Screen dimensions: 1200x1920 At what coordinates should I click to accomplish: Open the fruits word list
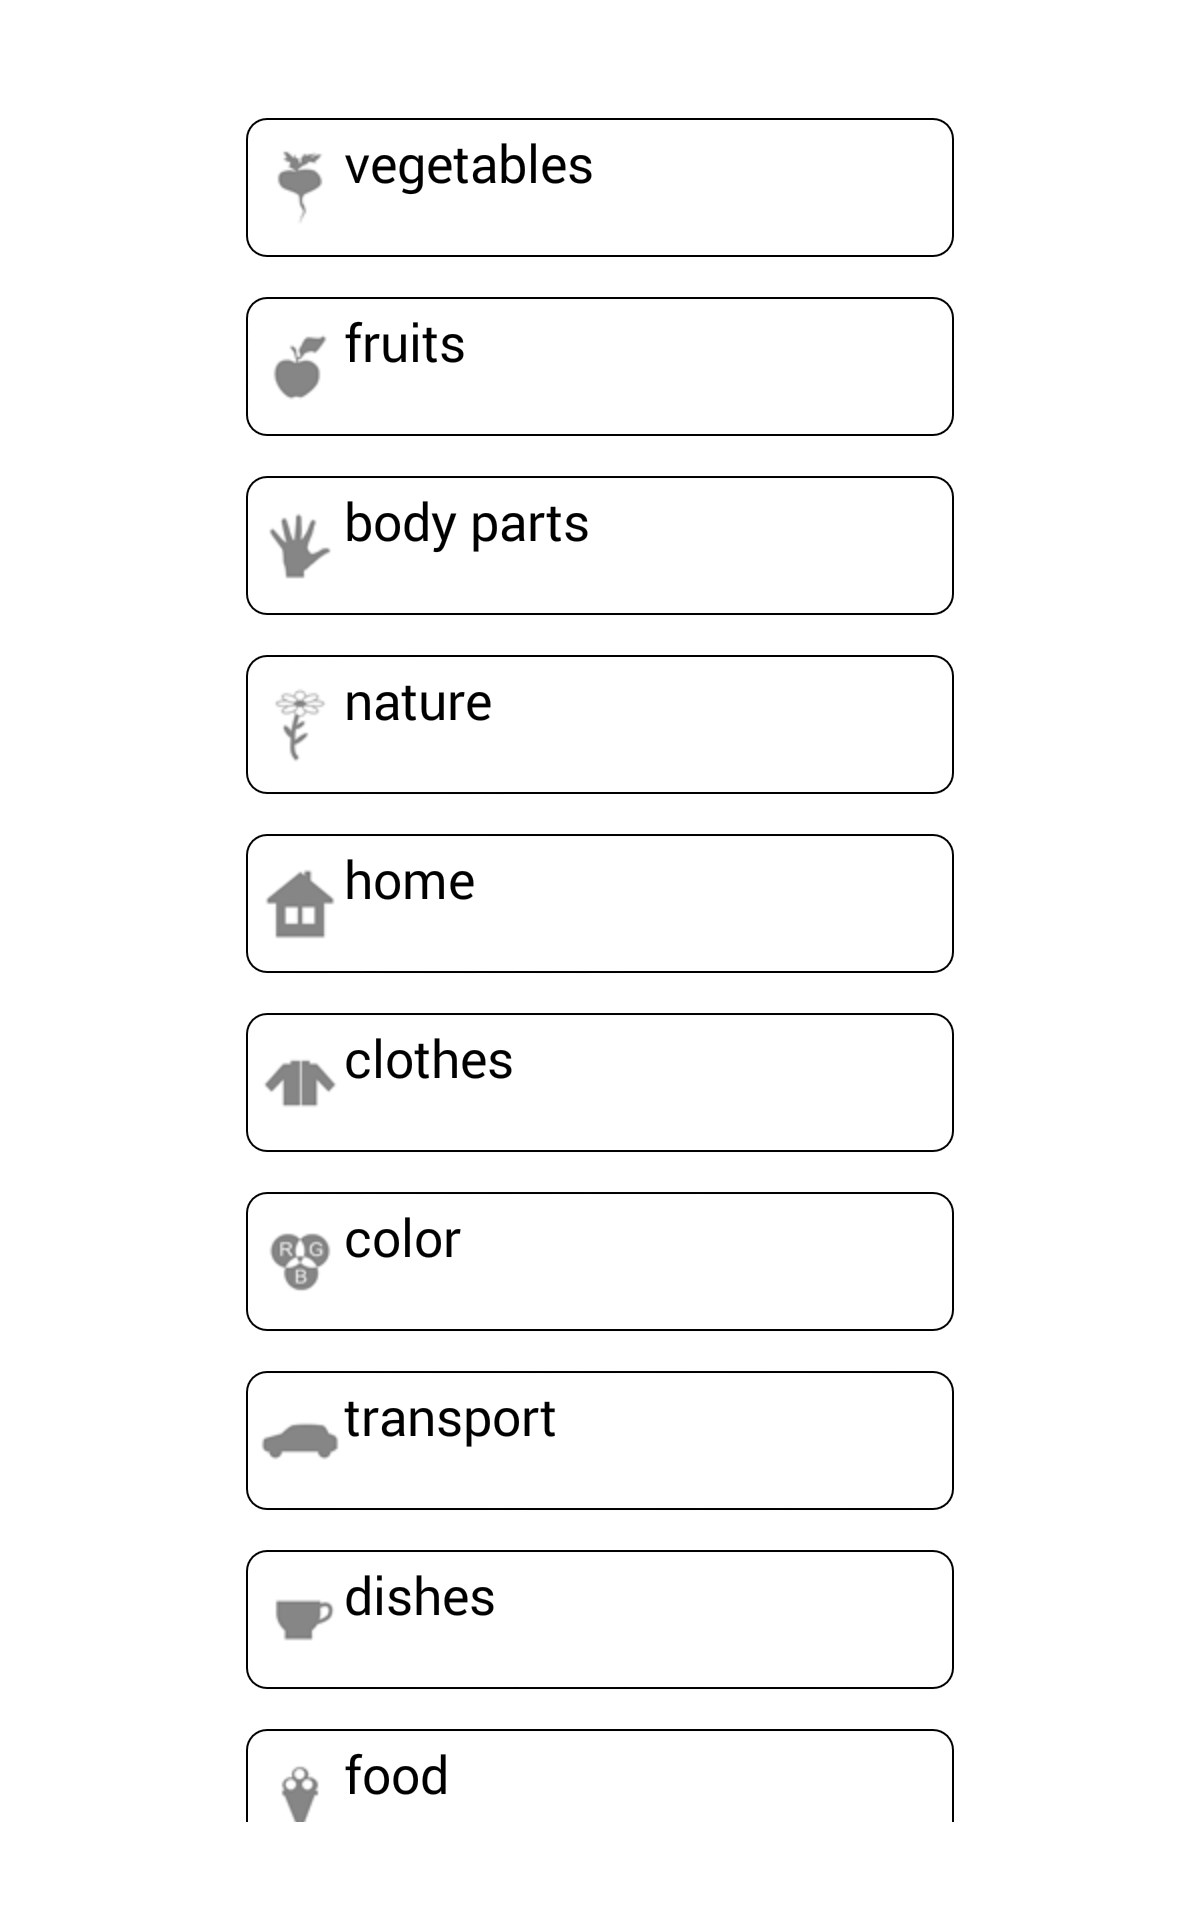coord(600,367)
